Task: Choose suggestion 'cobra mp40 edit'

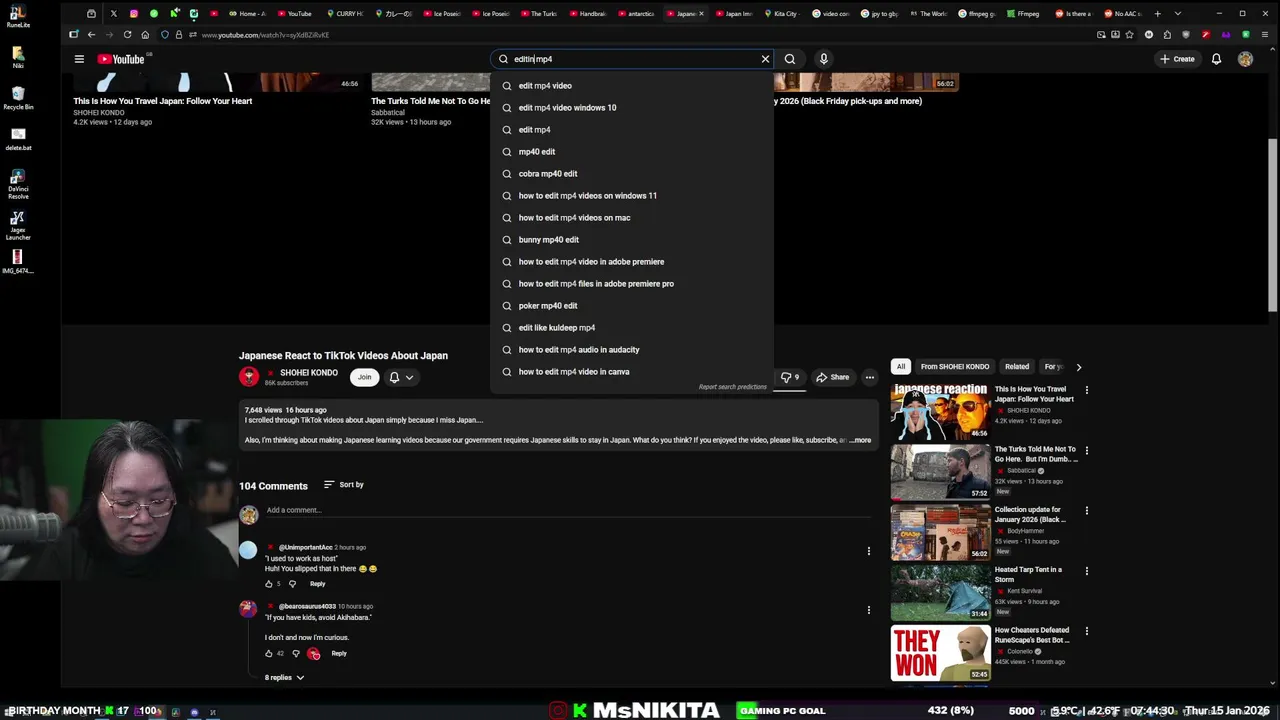Action: (x=632, y=174)
